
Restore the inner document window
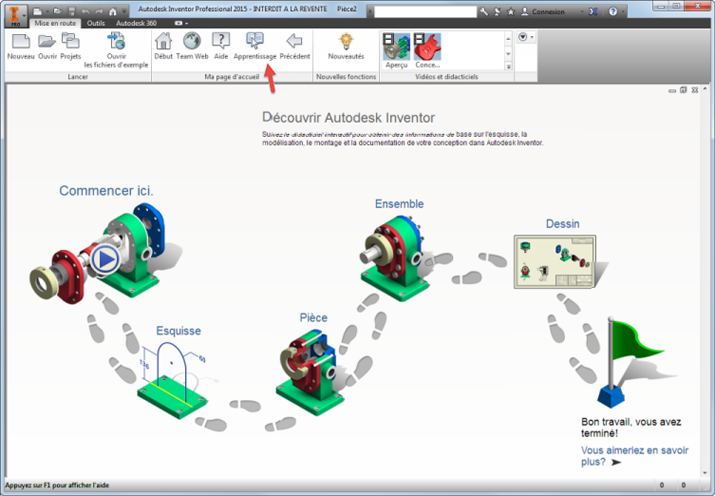click(683, 90)
